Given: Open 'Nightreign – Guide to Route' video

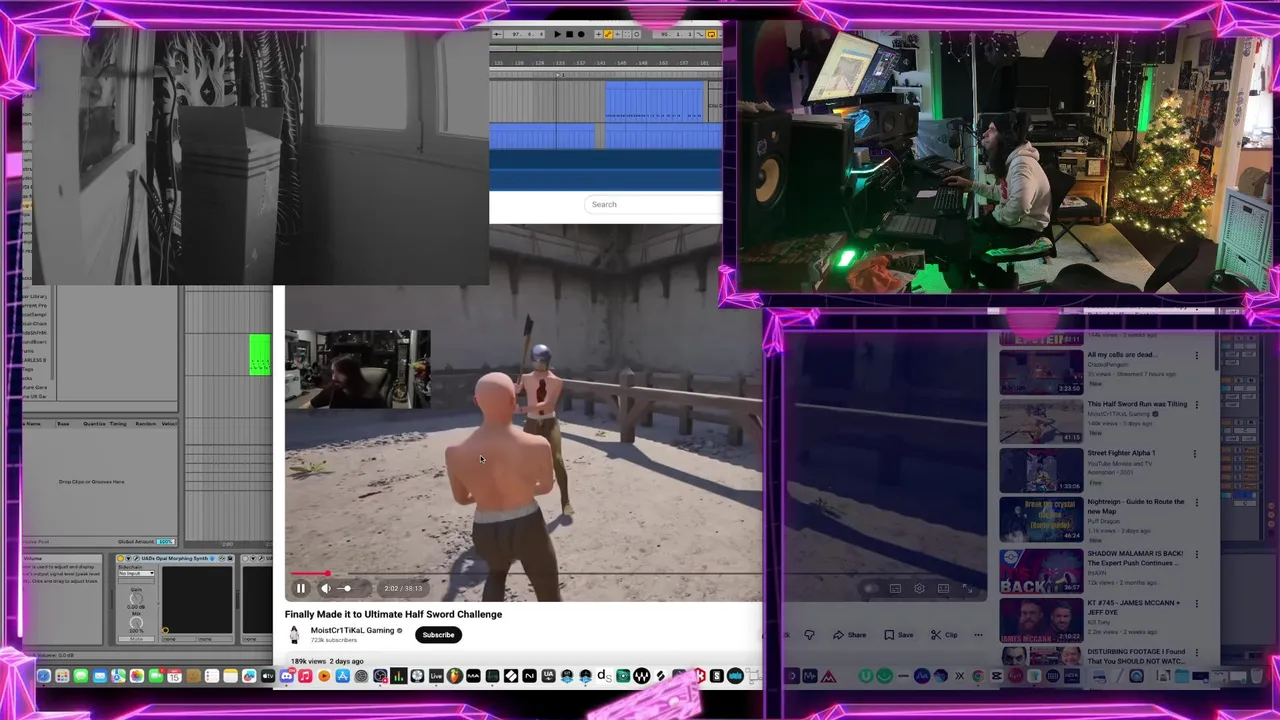Looking at the screenshot, I should (x=1135, y=507).
